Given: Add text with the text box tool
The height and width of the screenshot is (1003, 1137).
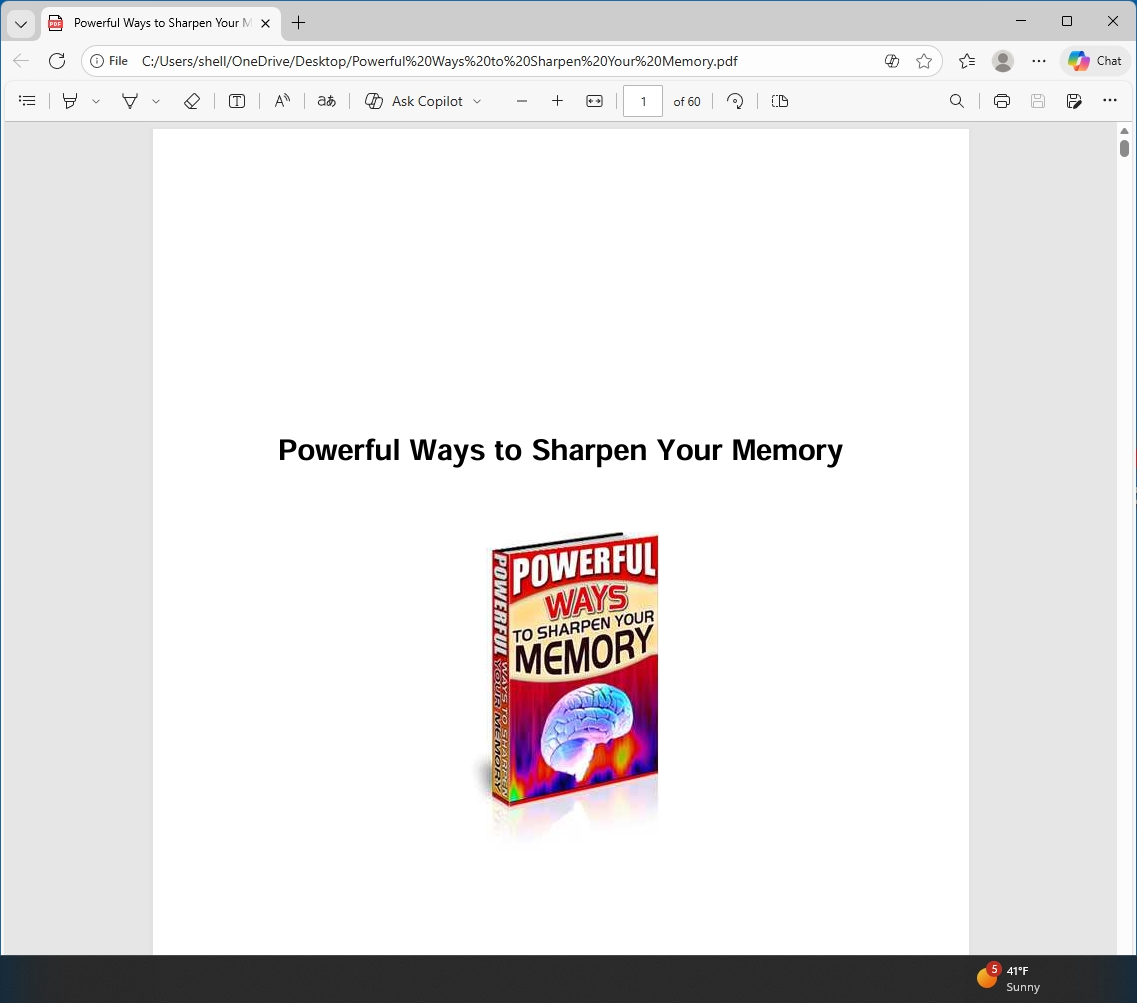Looking at the screenshot, I should click(x=237, y=101).
